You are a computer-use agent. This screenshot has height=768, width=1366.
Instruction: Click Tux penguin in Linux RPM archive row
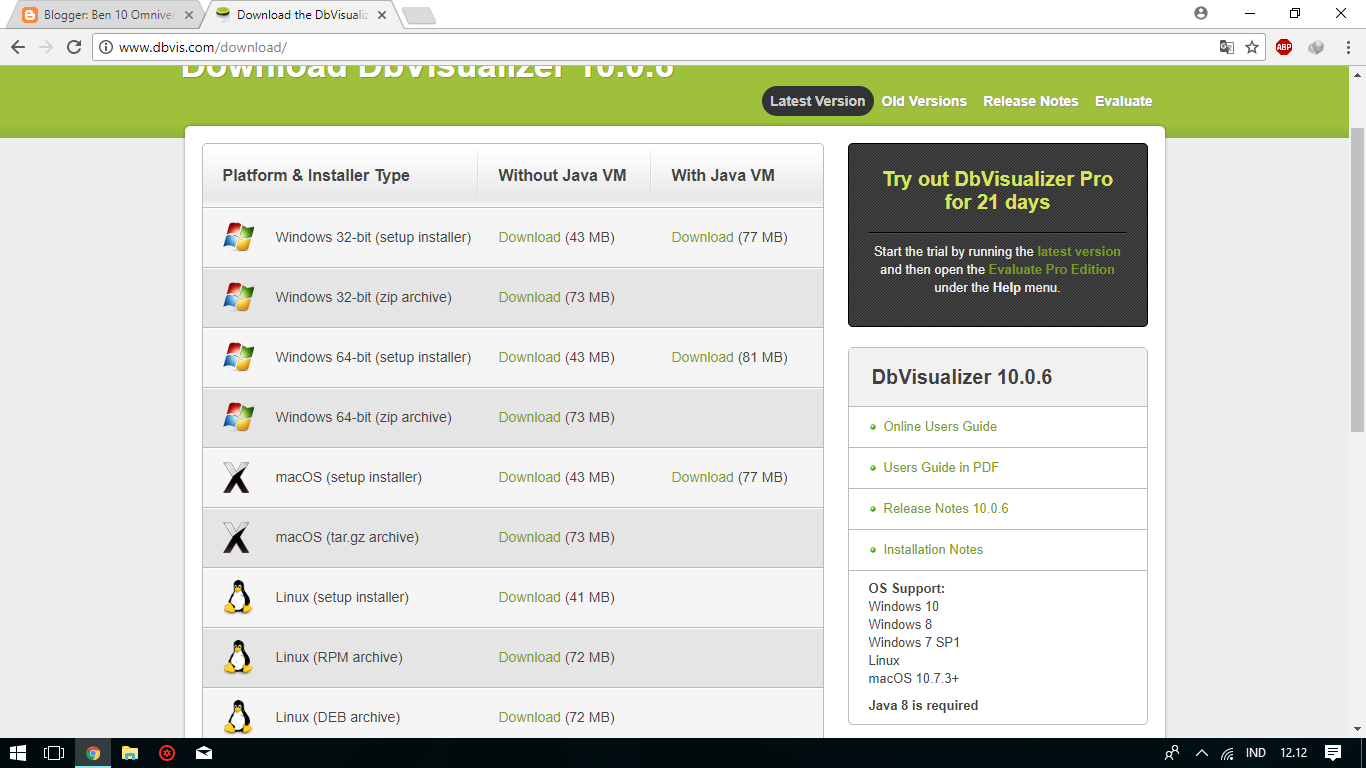coord(237,657)
